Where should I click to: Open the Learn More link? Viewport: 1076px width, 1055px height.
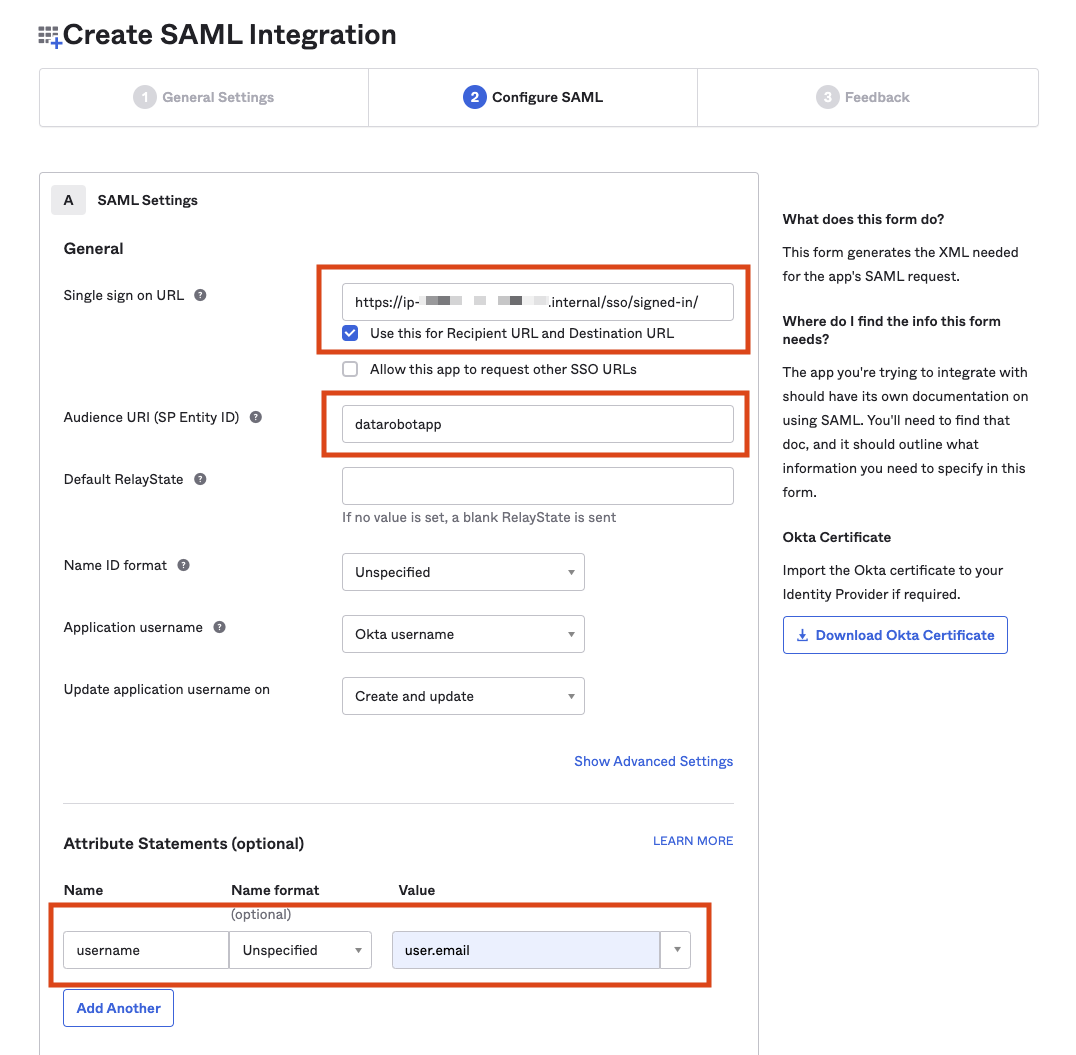tap(692, 841)
